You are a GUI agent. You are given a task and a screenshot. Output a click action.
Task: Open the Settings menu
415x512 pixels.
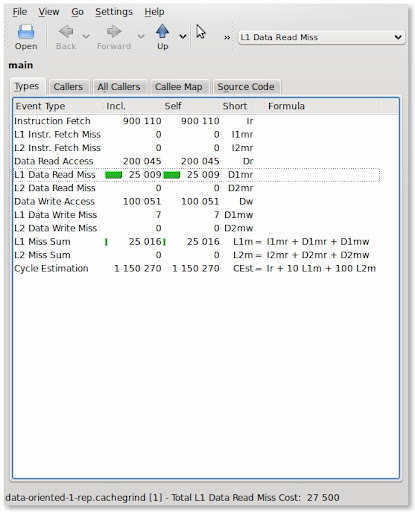click(114, 12)
